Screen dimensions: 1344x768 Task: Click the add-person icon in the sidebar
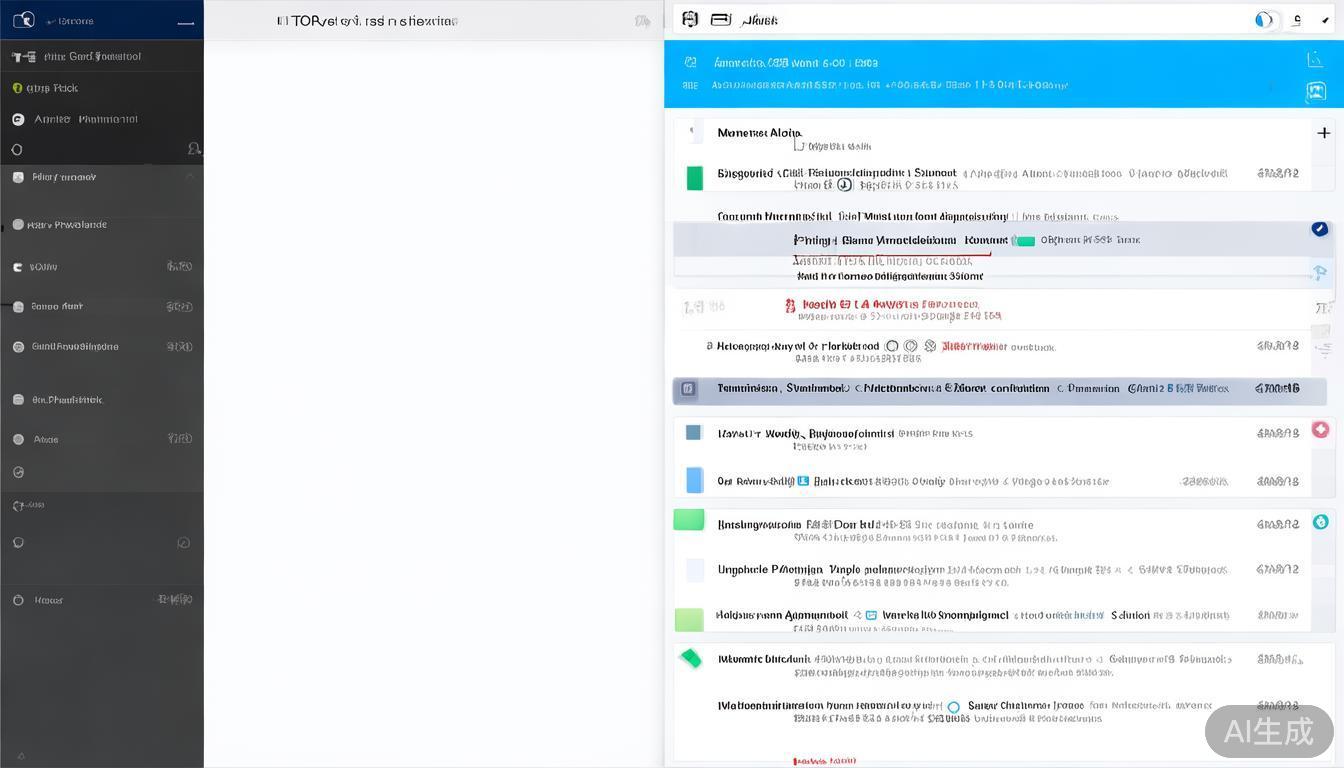195,148
